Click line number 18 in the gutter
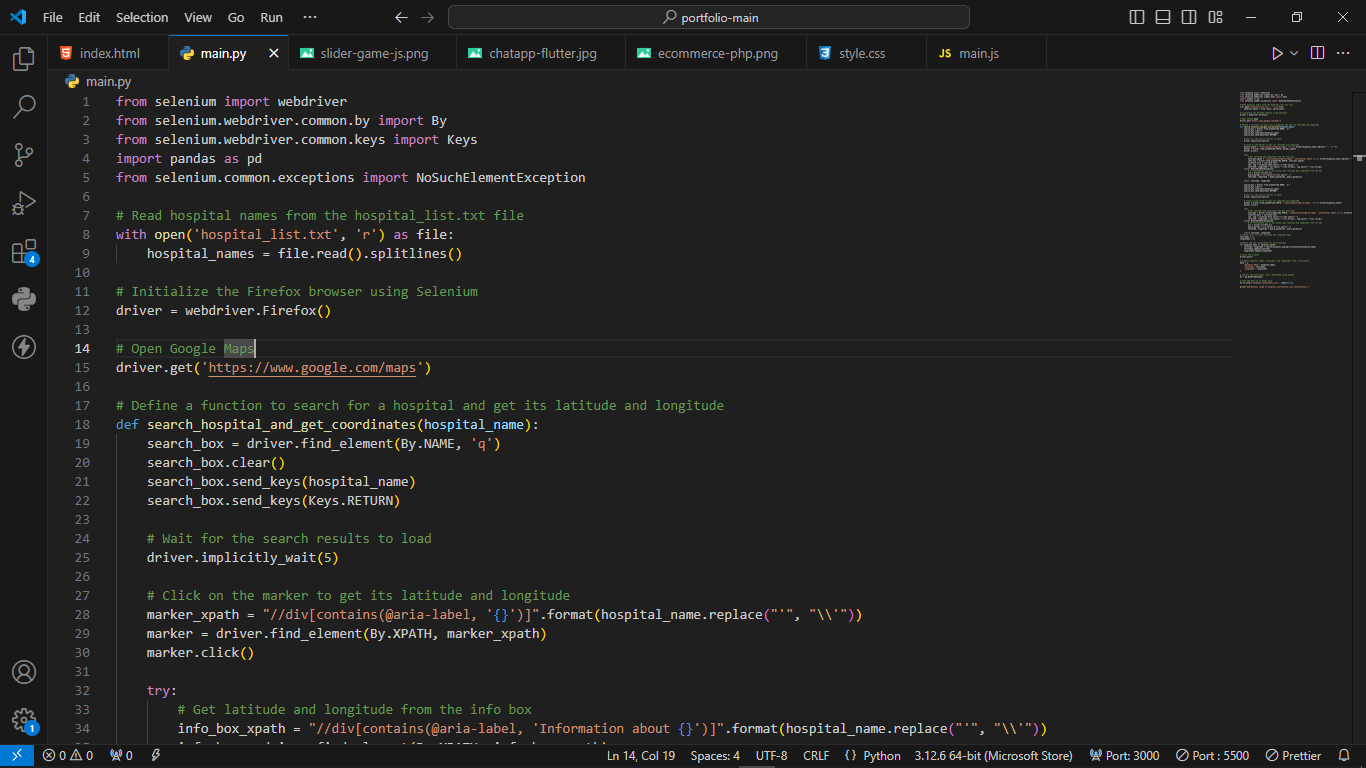This screenshot has width=1366, height=768. tap(82, 424)
